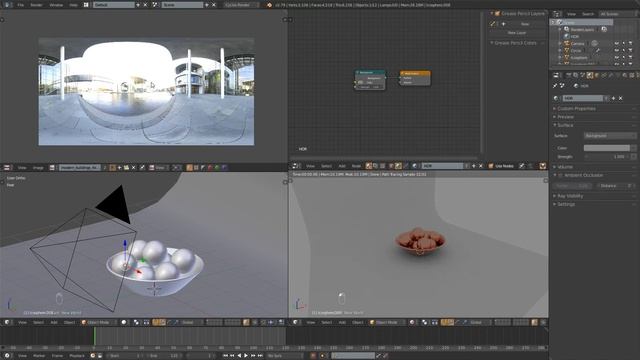Image resolution: width=640 pixels, height=360 pixels.
Task: Open the scene selector showing Scene
Action: 182,5
